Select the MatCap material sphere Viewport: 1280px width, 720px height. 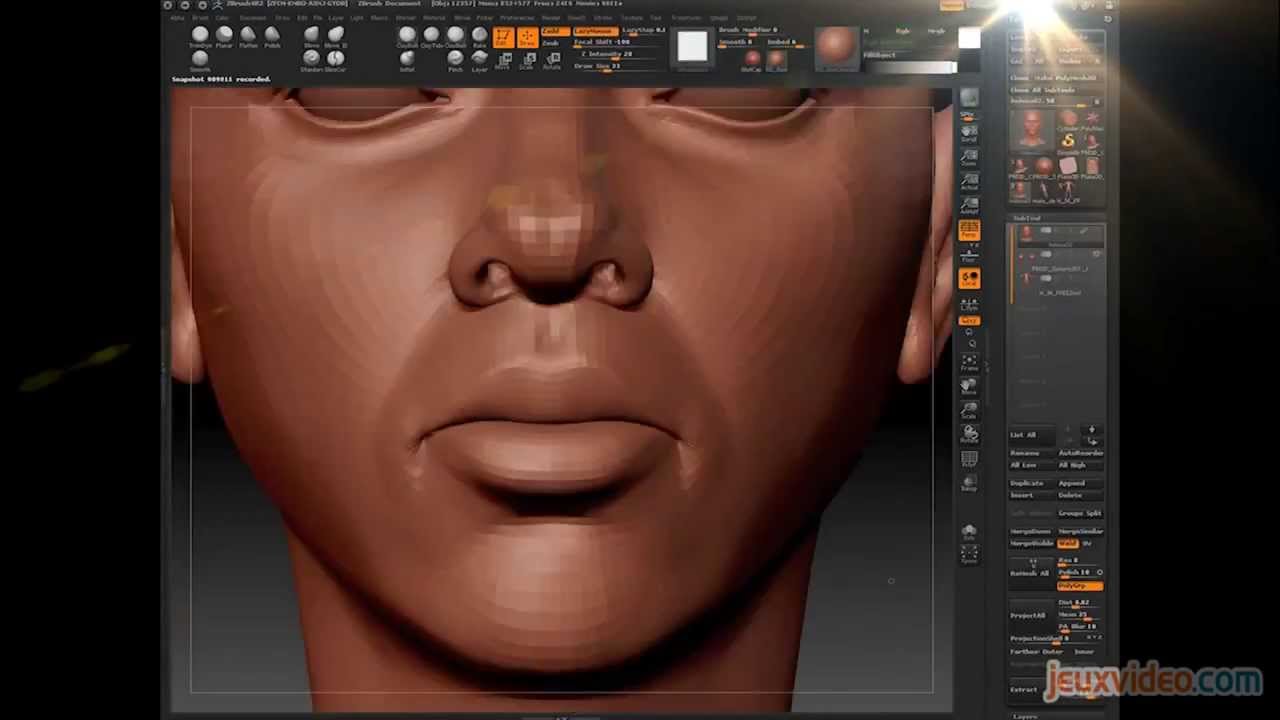752,59
